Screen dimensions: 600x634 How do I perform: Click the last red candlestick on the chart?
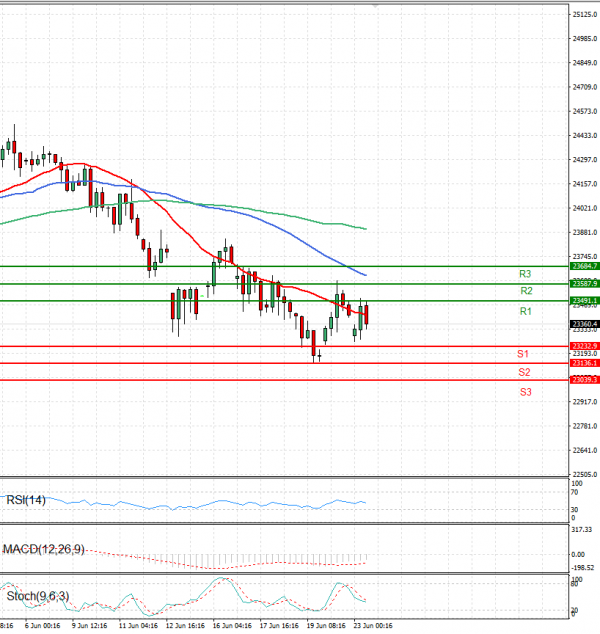[x=366, y=315]
